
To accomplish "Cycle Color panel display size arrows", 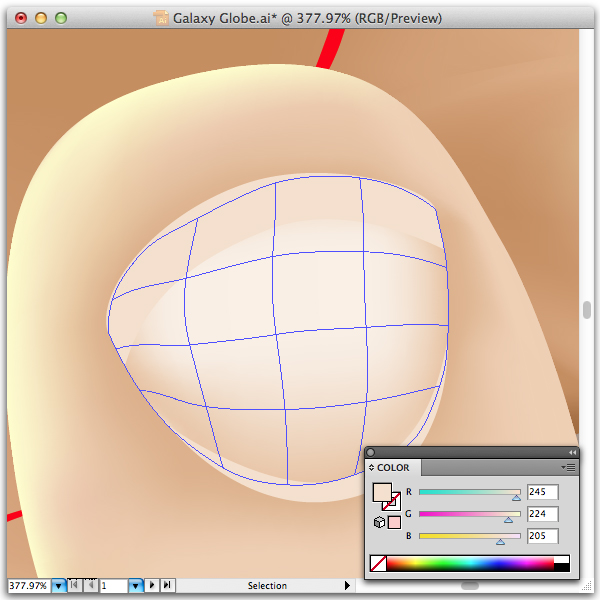I will click(371, 468).
